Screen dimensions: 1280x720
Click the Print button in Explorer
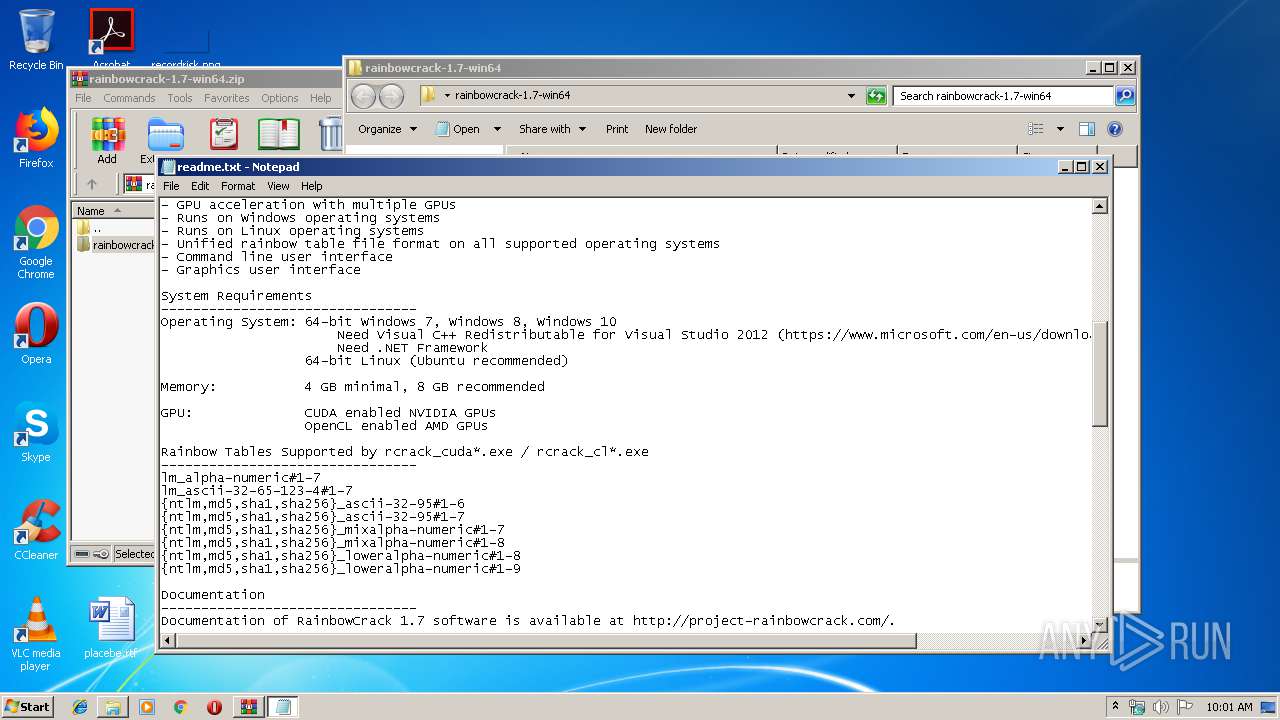pyautogui.click(x=617, y=129)
